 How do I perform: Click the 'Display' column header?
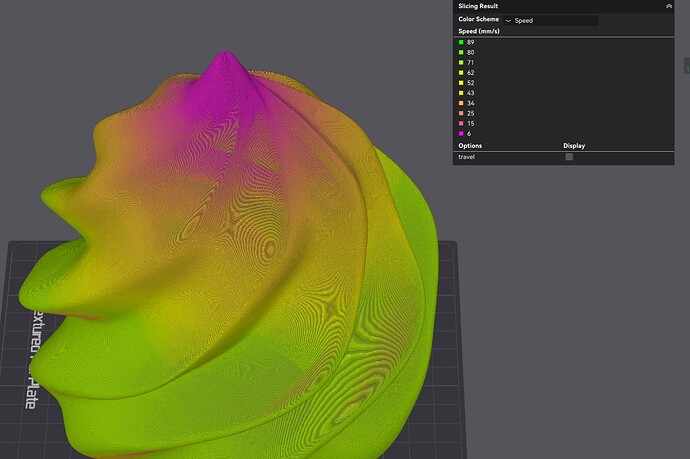[574, 146]
